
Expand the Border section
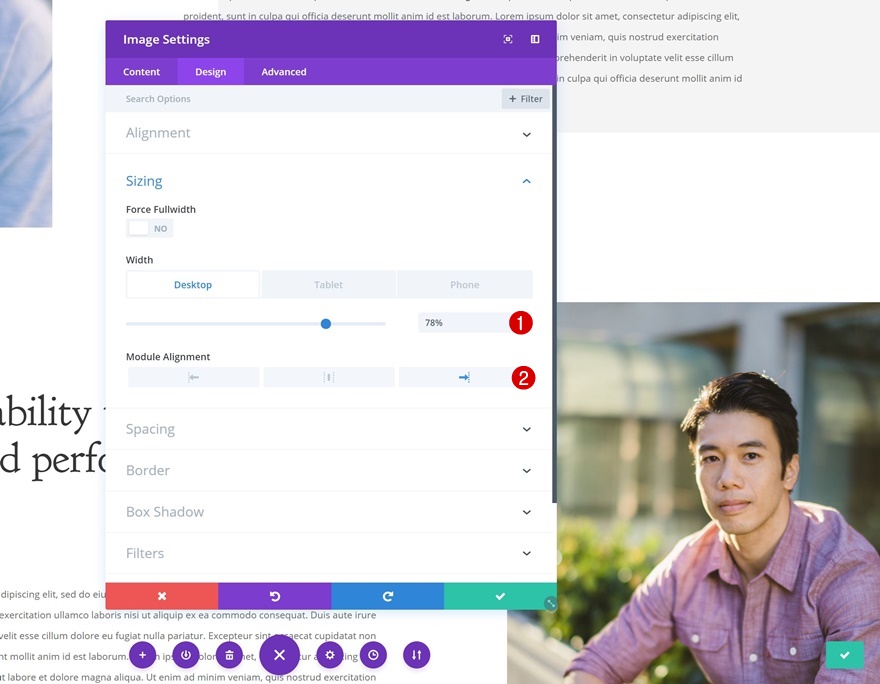328,471
